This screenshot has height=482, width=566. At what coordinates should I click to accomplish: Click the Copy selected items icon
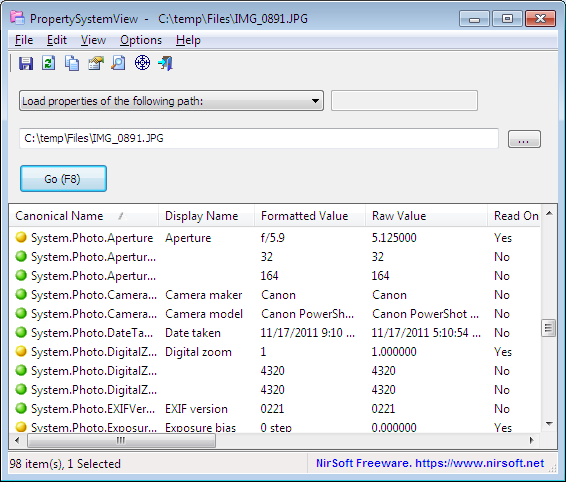tap(72, 63)
